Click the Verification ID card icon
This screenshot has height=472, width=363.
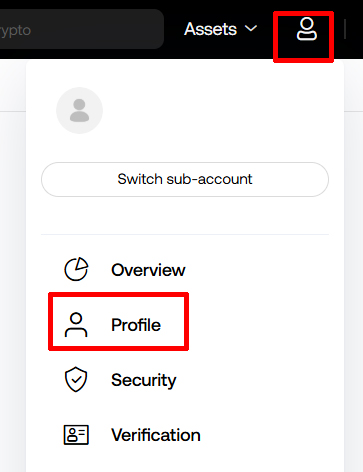tap(76, 435)
